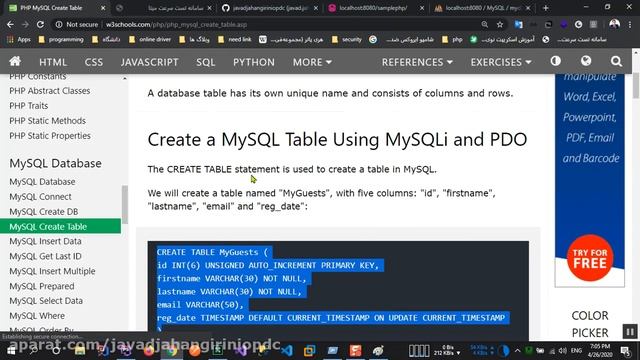This screenshot has width=640, height=360.
Task: Open the Apps grid shortcut
Action: 19,40
